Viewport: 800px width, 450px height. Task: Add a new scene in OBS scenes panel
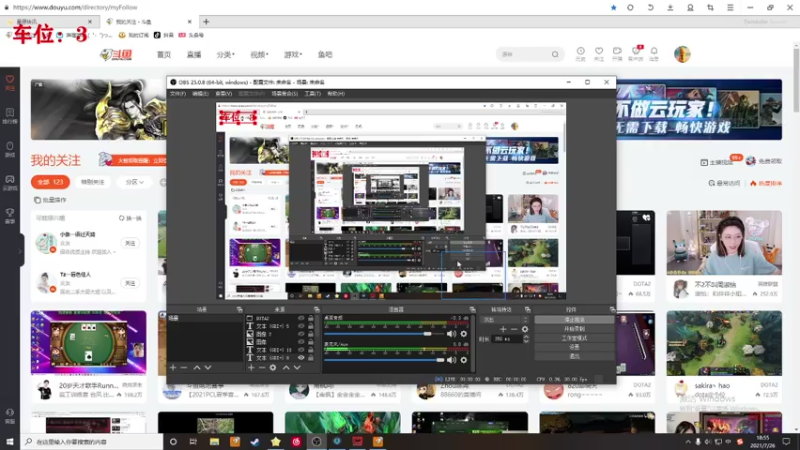coord(173,367)
